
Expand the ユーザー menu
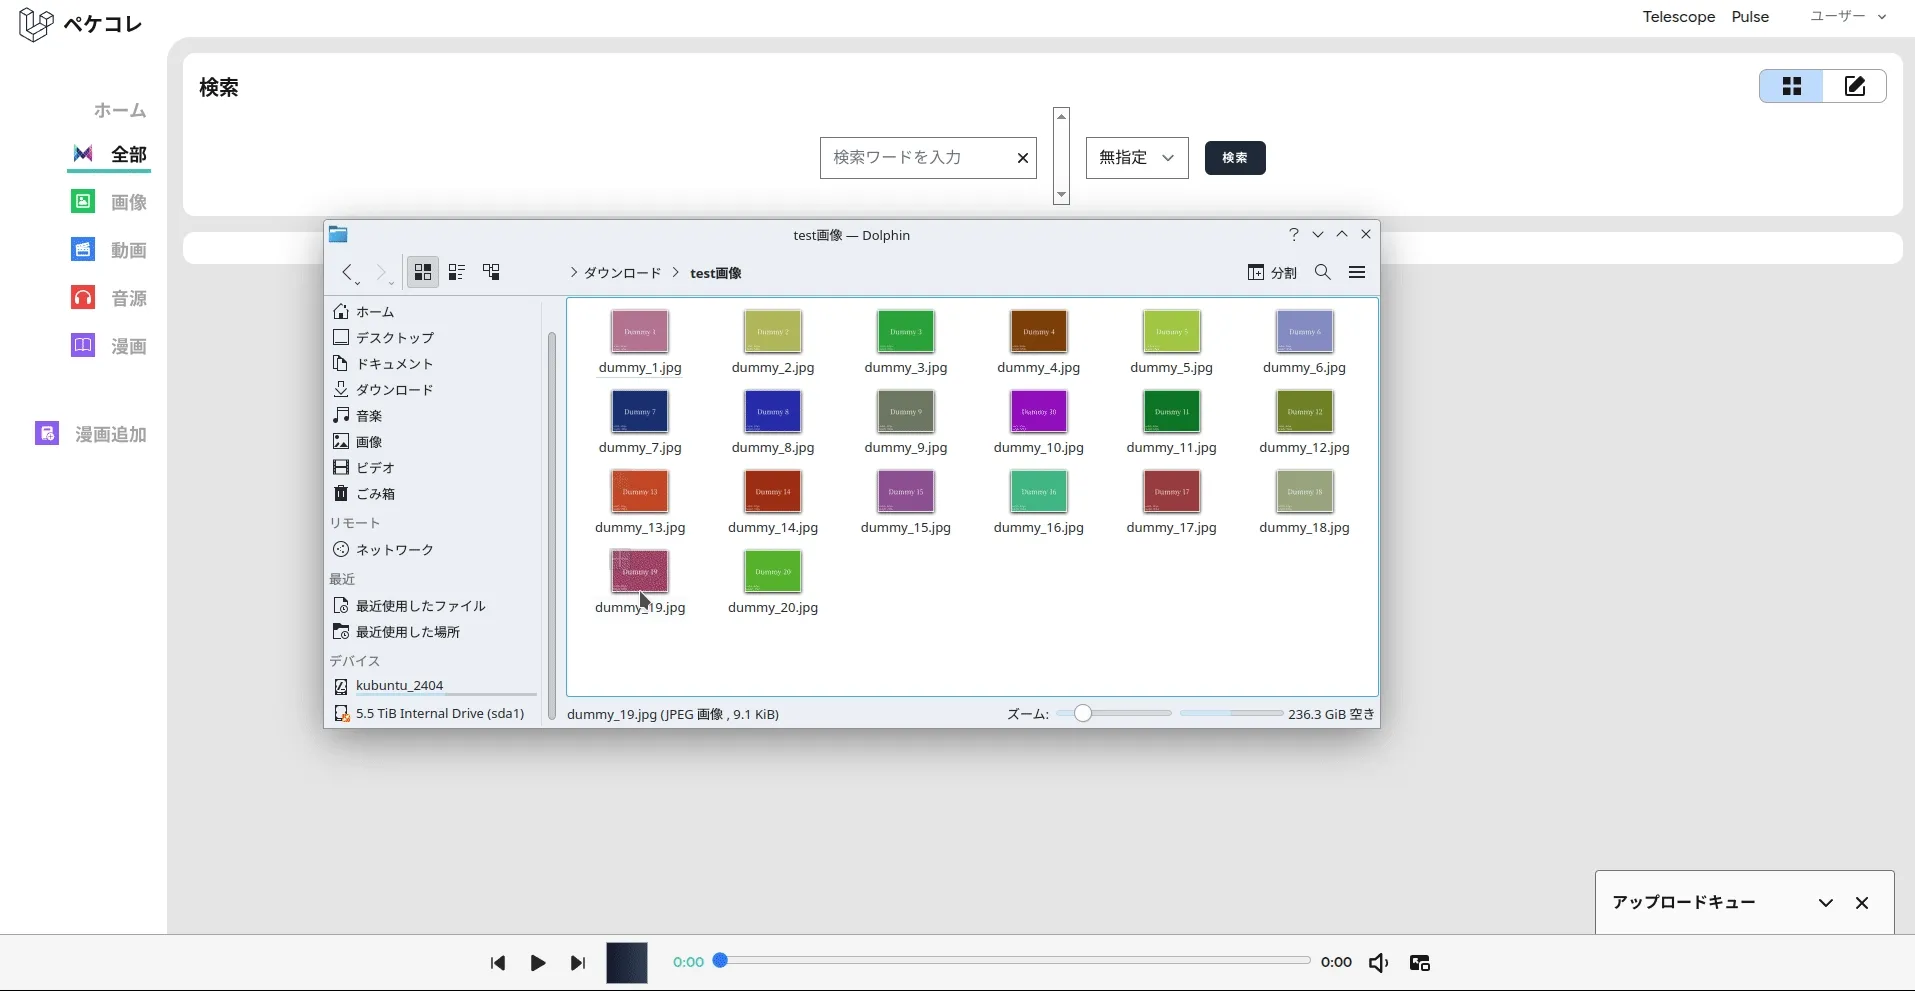pos(1848,16)
